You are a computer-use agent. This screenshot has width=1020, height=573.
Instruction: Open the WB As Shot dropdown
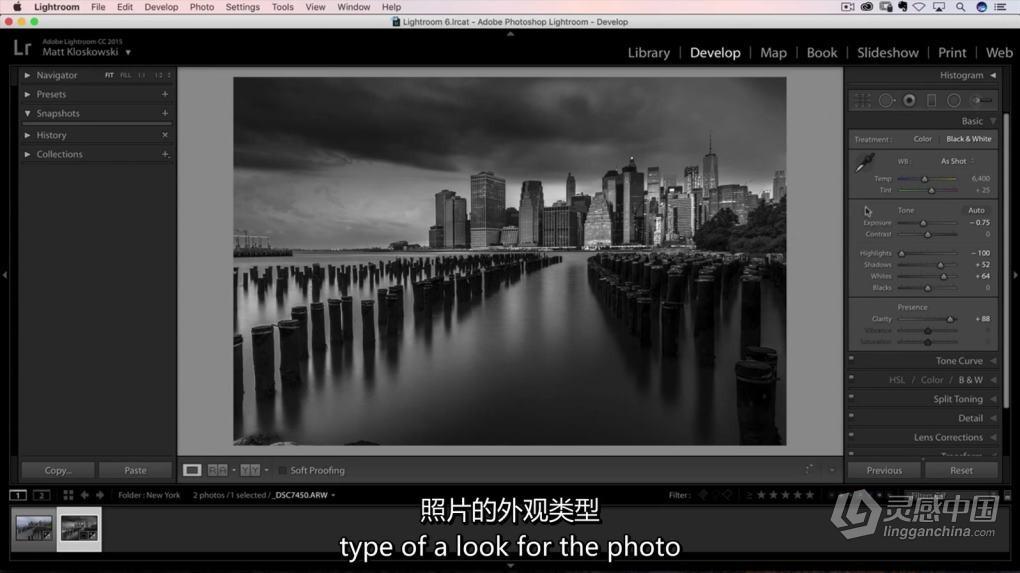point(958,161)
